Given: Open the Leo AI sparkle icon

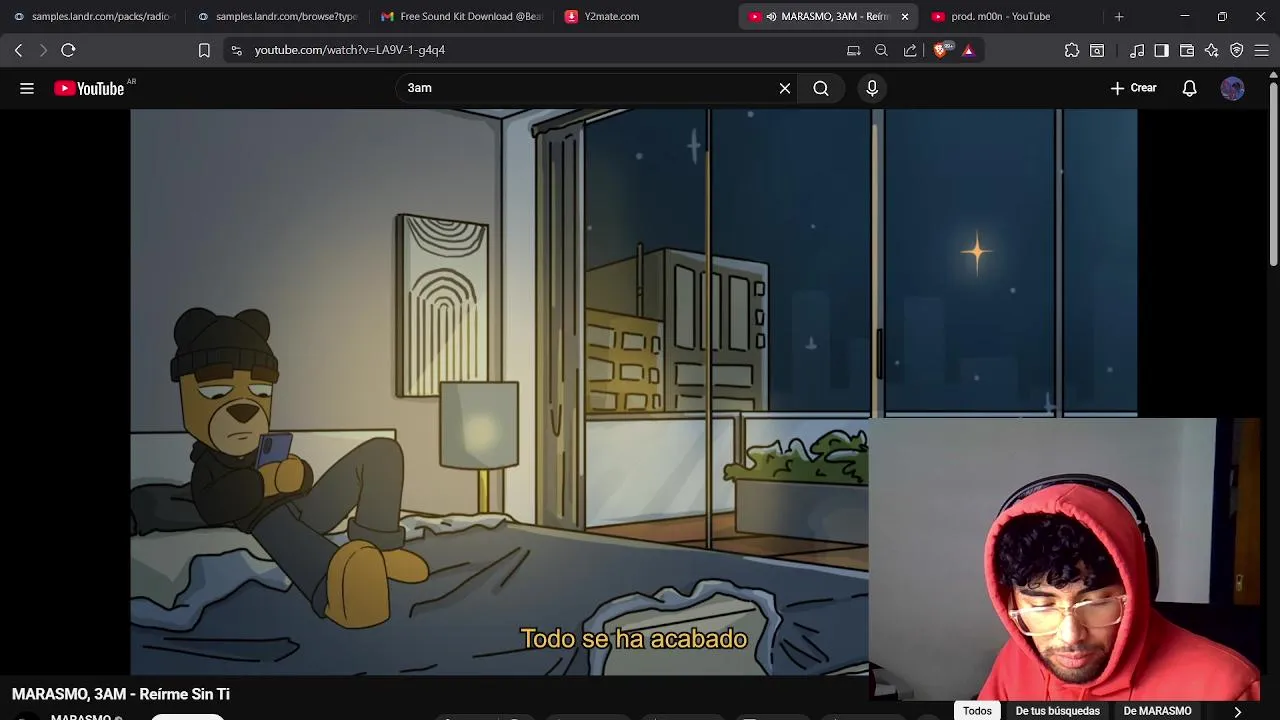Looking at the screenshot, I should (x=1212, y=50).
